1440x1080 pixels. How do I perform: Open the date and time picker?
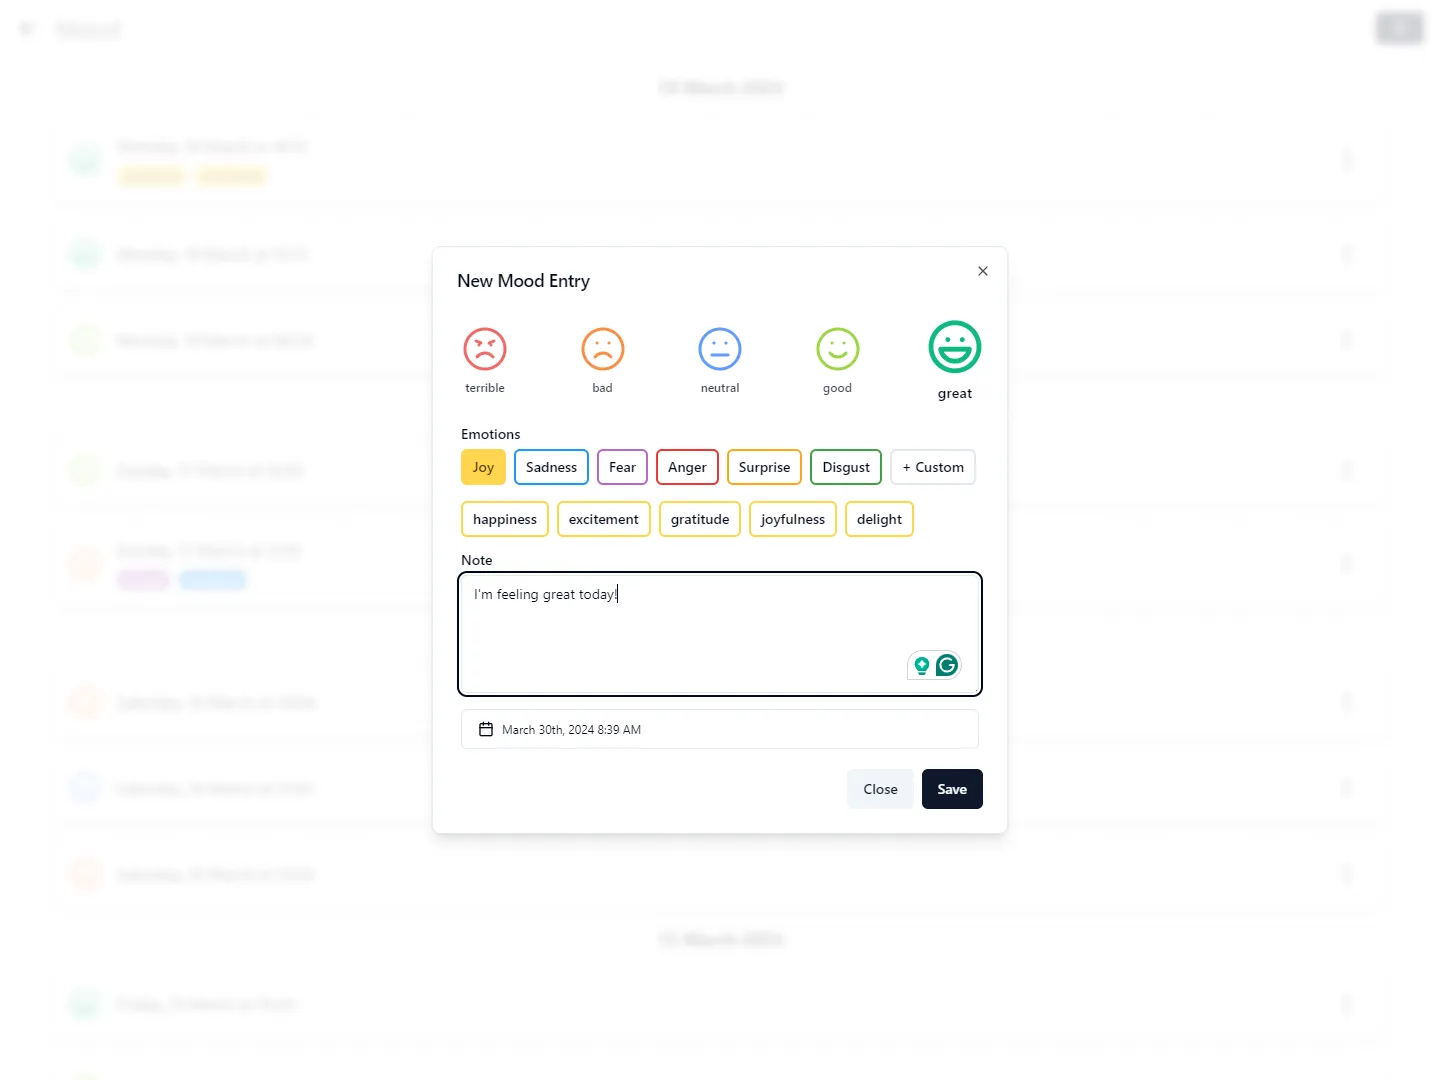point(719,729)
